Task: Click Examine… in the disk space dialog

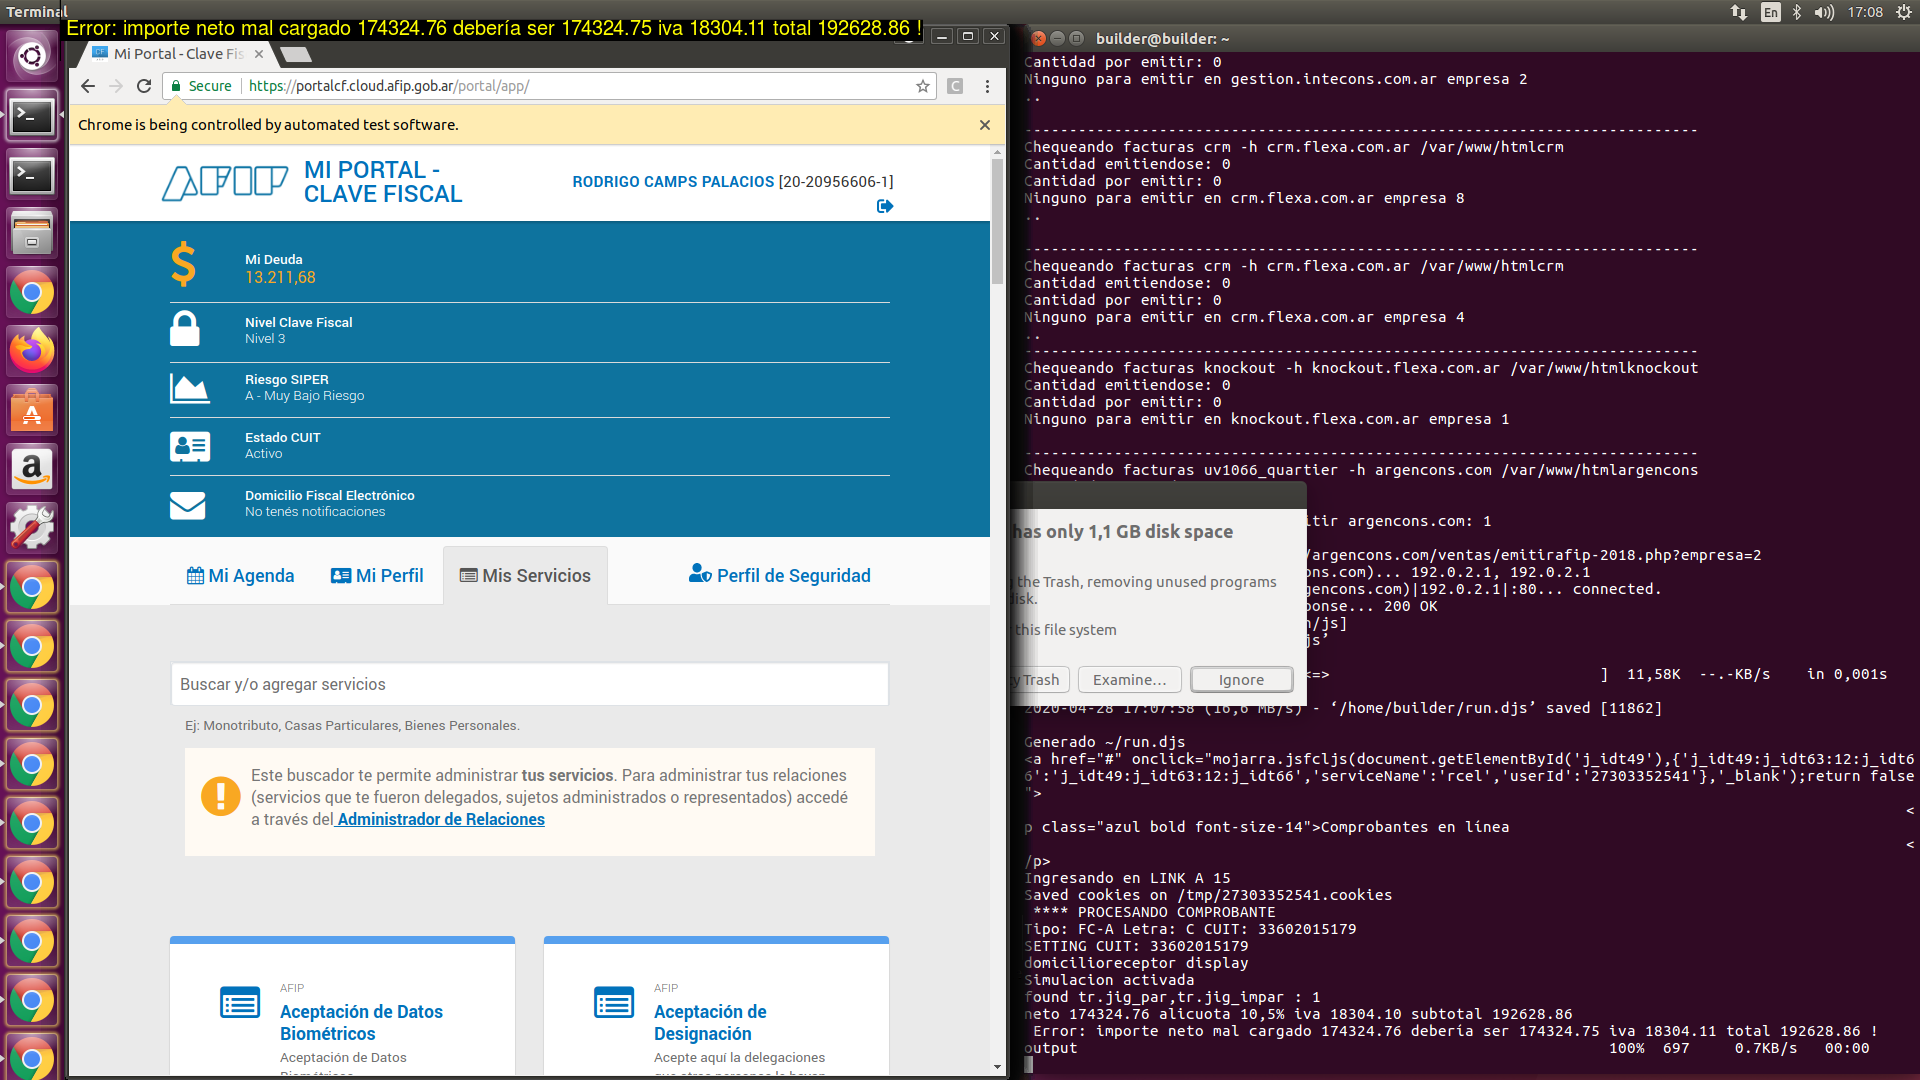Action: click(x=1130, y=680)
